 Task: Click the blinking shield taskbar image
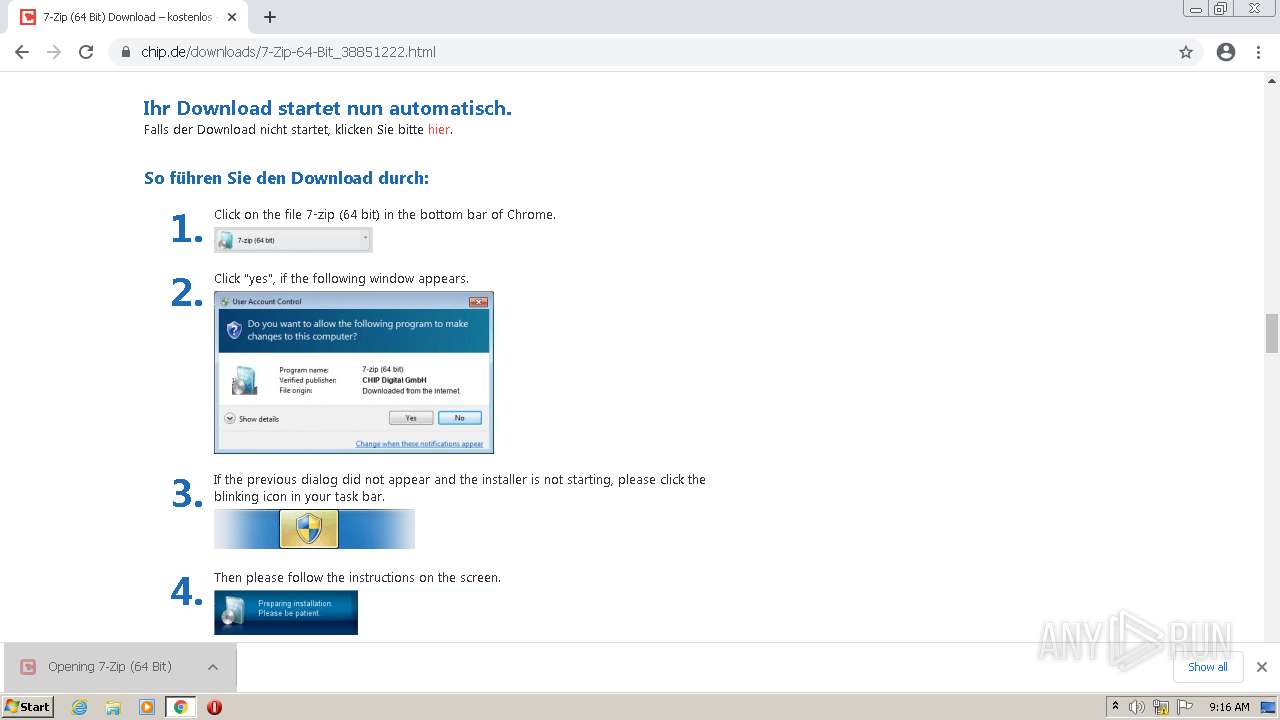point(314,529)
